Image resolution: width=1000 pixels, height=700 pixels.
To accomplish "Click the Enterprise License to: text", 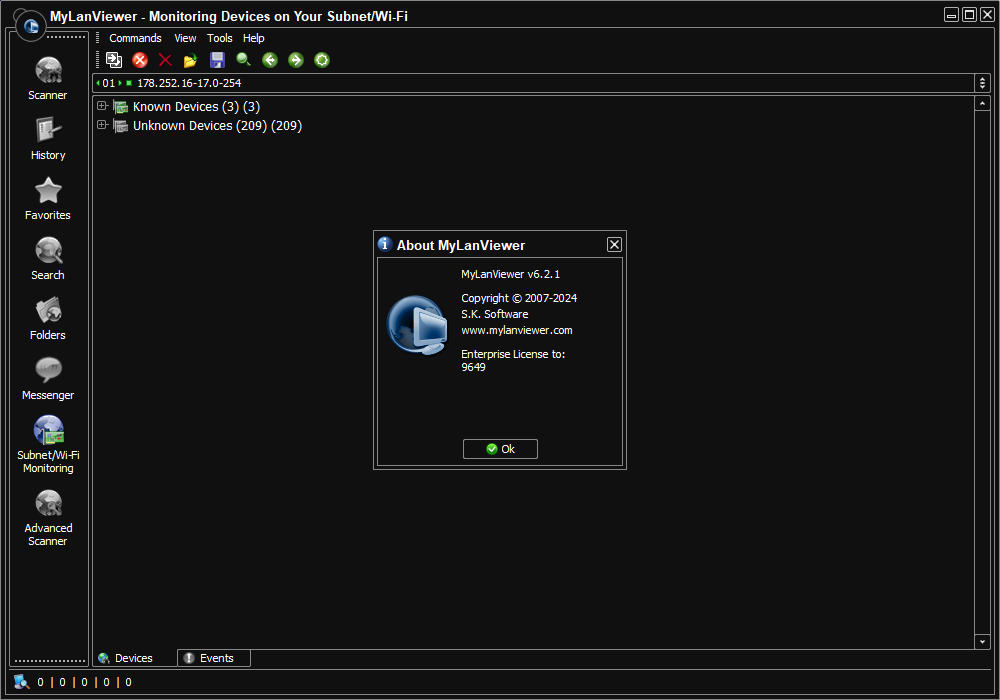I will [513, 354].
